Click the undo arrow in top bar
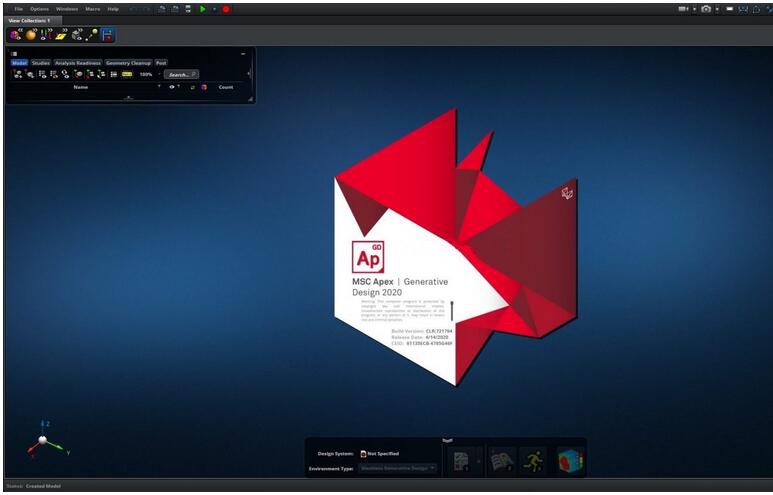Image resolution: width=773 pixels, height=495 pixels. point(134,9)
